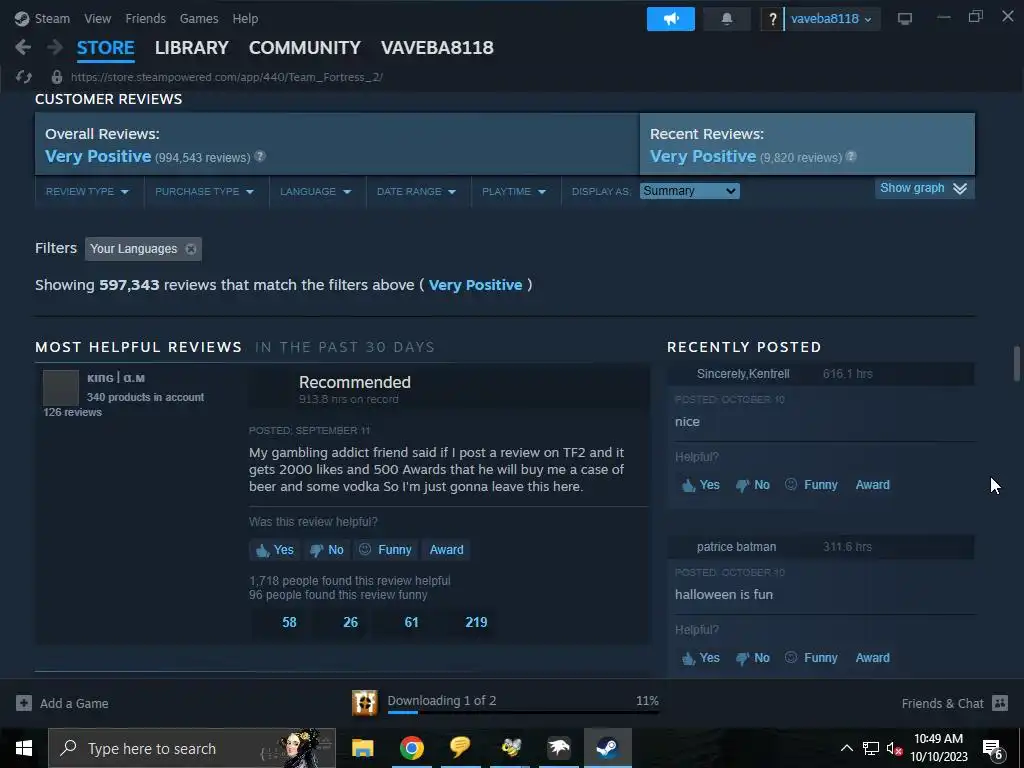Open the View menu

pos(97,18)
